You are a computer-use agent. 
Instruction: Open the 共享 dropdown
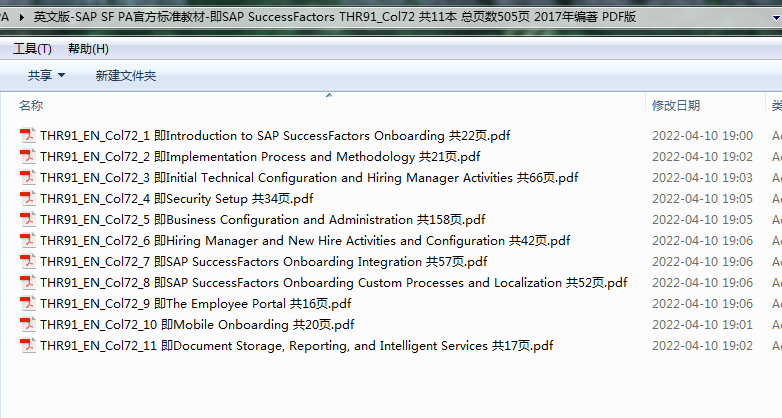click(x=46, y=75)
